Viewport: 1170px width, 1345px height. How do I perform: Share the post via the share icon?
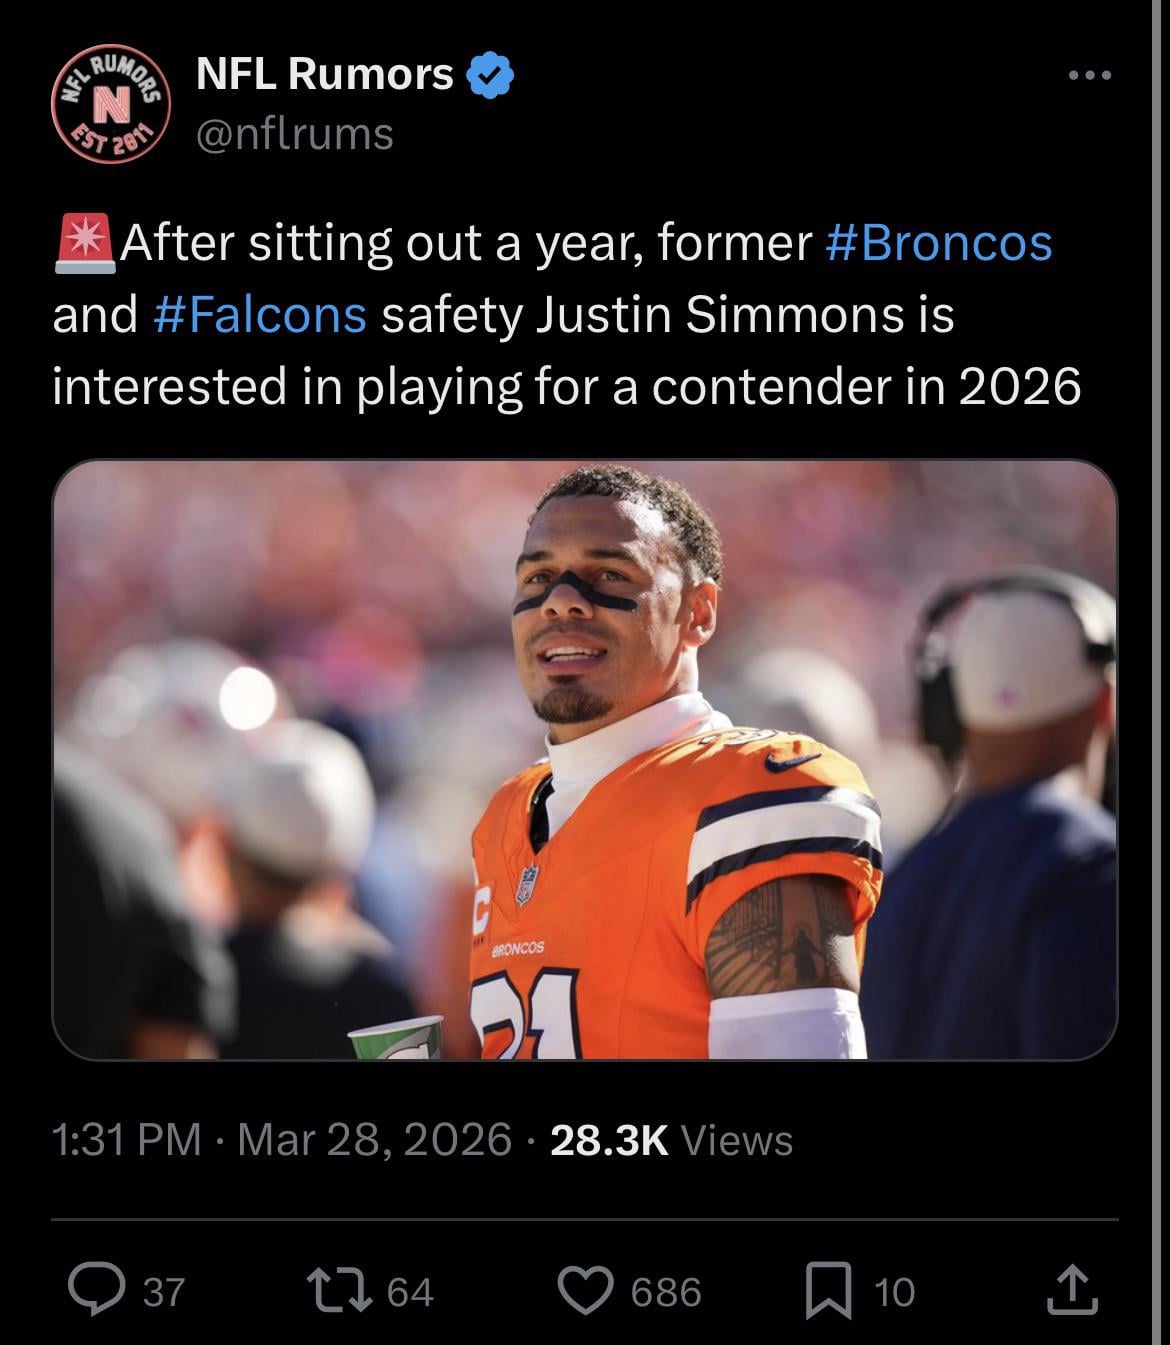tap(1072, 1290)
